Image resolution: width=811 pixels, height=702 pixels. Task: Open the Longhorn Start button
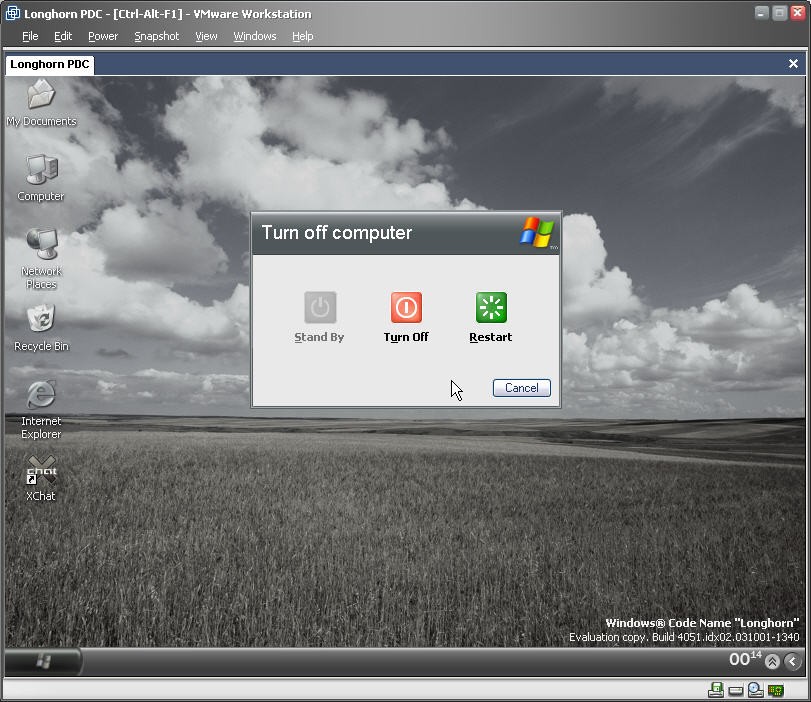(x=44, y=661)
